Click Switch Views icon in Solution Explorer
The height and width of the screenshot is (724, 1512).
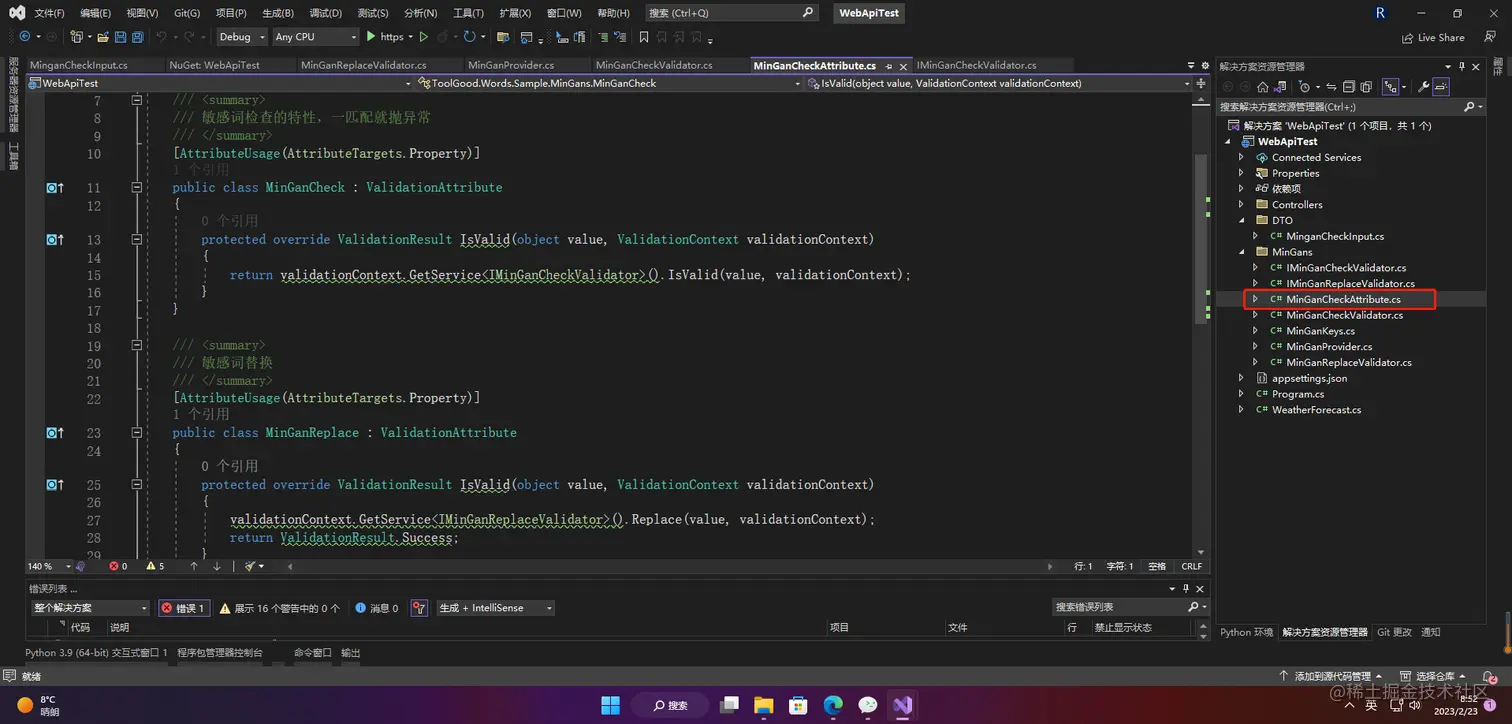pyautogui.click(x=1280, y=87)
